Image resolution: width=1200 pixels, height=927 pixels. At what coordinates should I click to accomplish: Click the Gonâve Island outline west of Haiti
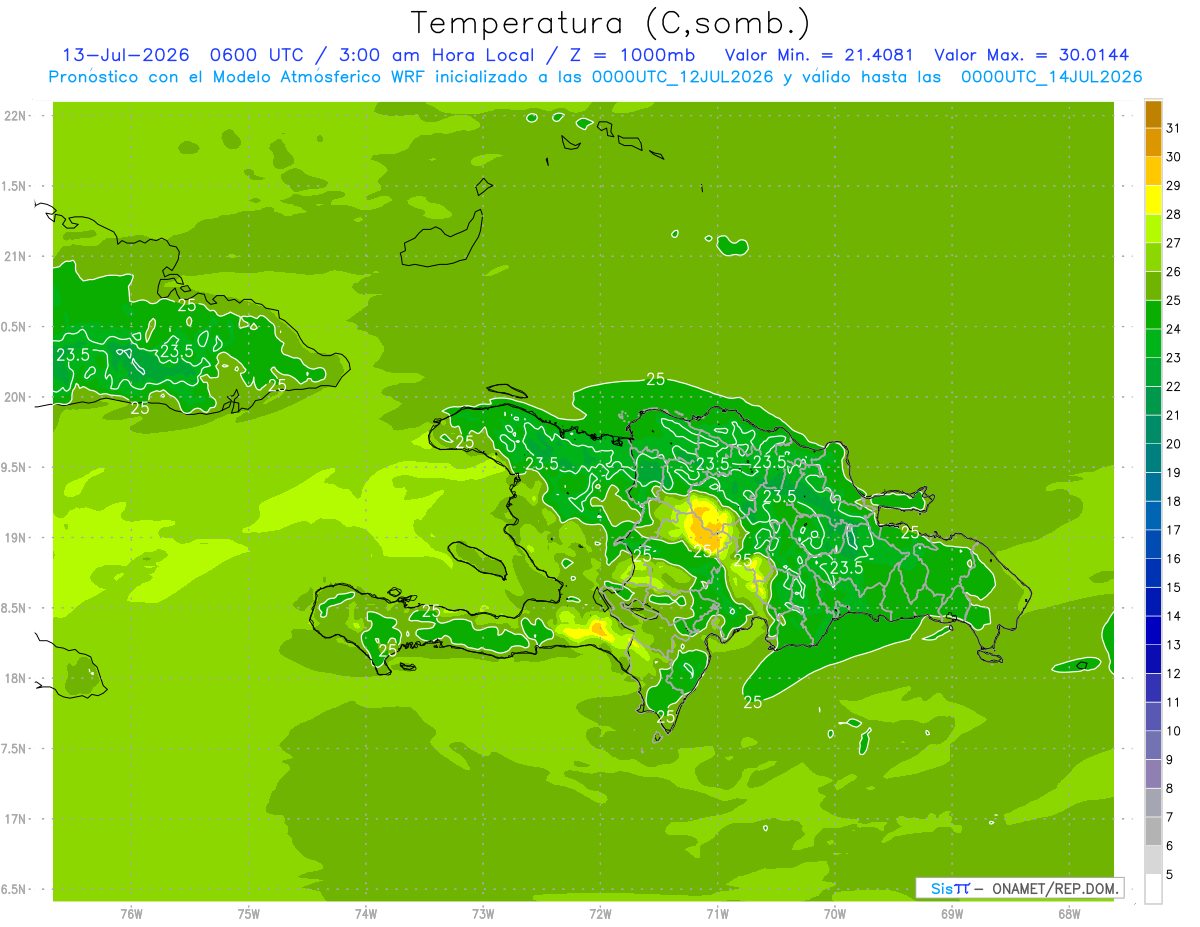point(476,559)
